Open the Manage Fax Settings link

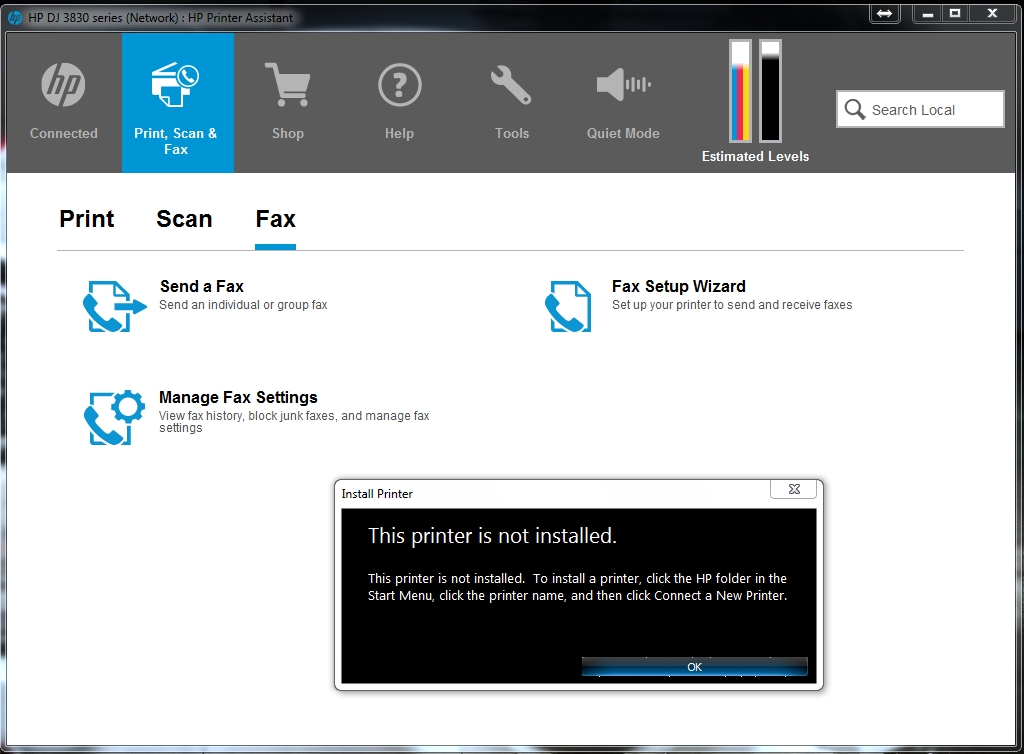[238, 398]
